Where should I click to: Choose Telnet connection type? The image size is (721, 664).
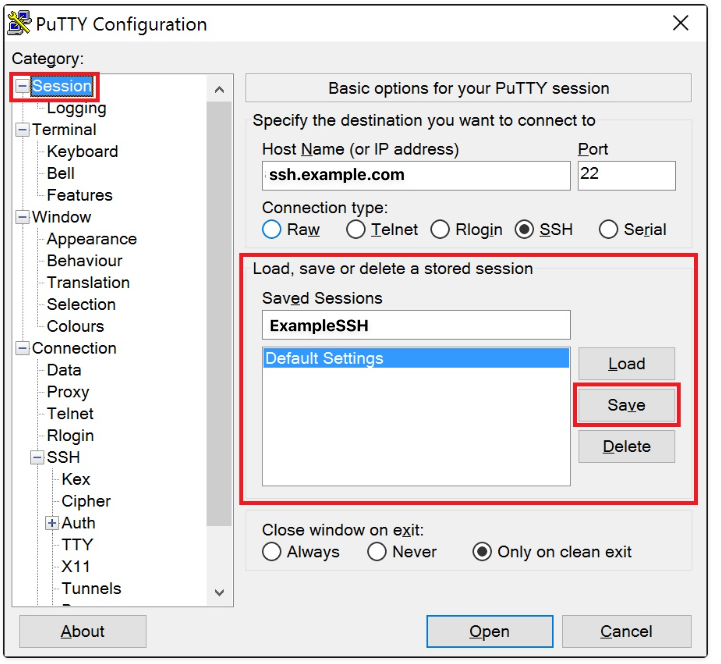(356, 230)
